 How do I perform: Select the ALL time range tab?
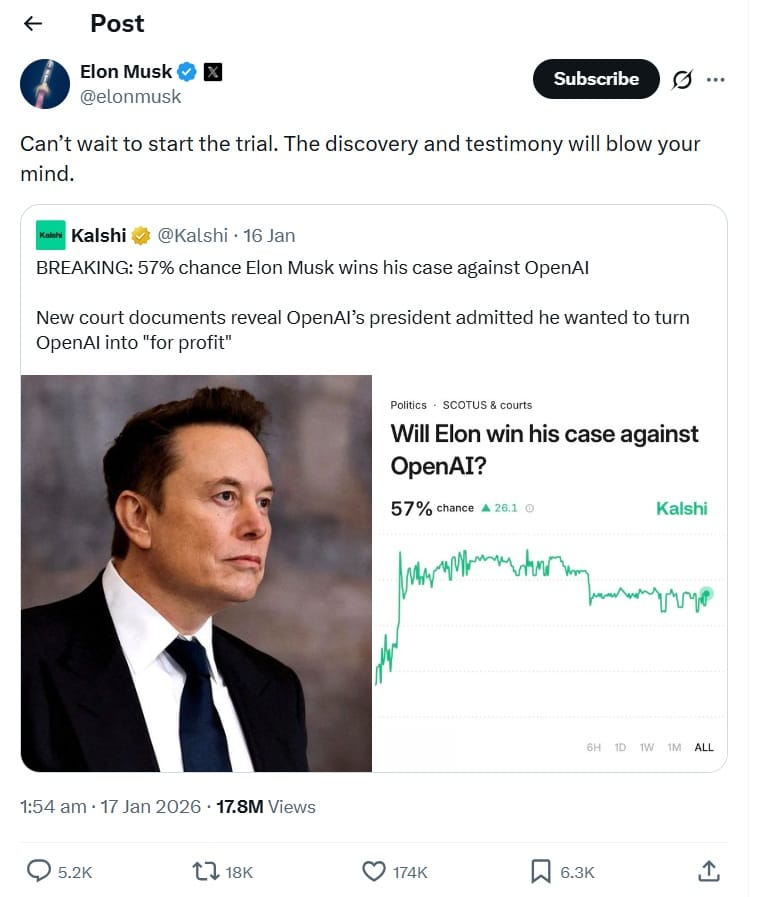[704, 747]
